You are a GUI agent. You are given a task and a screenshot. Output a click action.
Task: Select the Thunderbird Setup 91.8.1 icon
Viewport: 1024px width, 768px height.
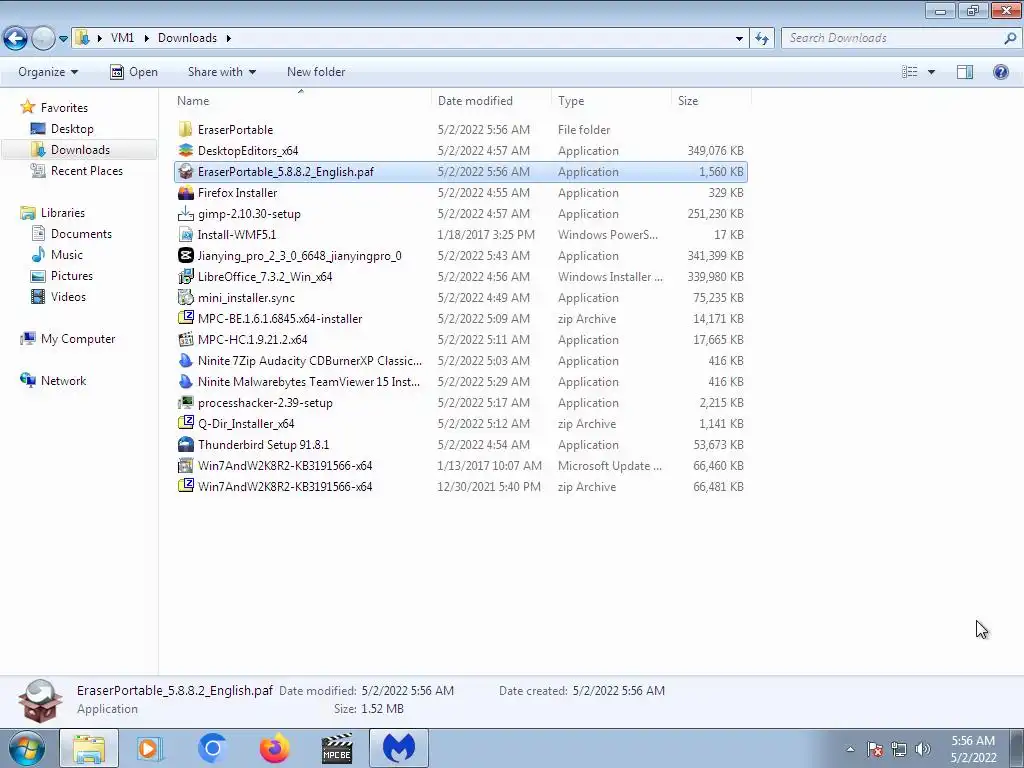(185, 445)
